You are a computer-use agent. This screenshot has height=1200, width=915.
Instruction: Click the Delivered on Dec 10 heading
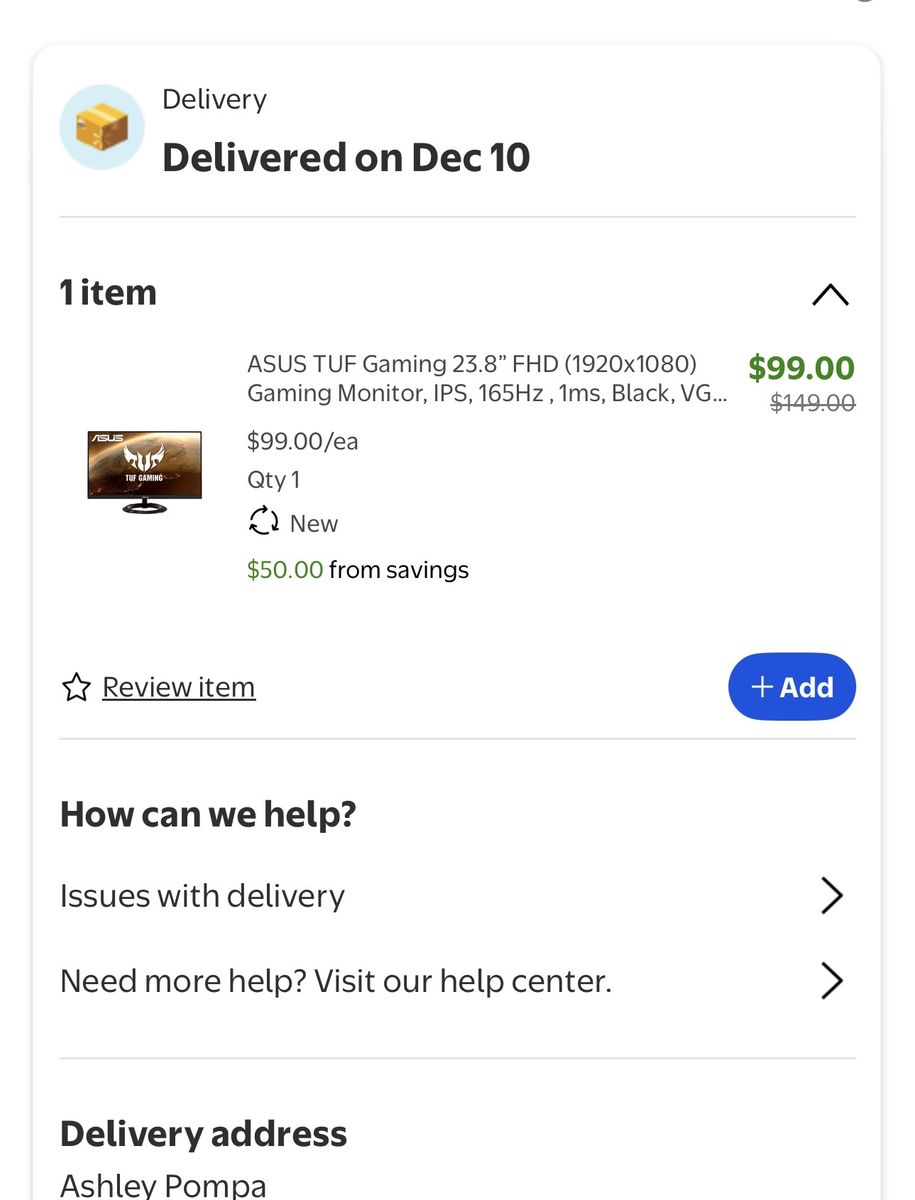tap(346, 158)
